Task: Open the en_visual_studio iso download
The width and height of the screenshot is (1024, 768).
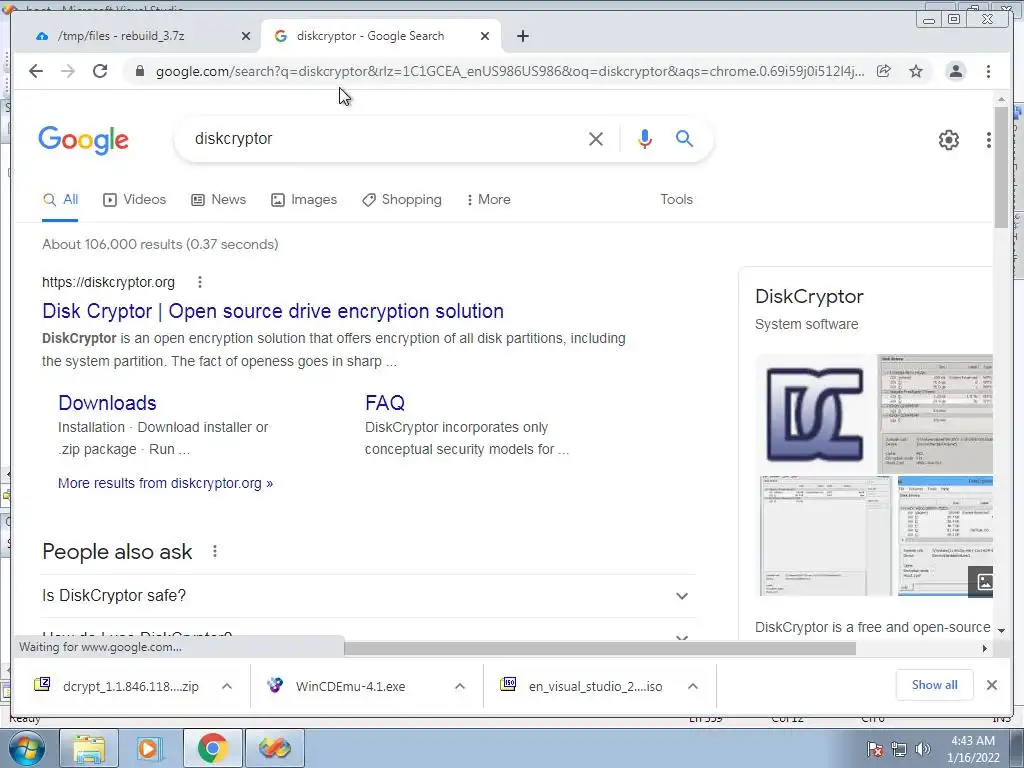Action: point(596,686)
